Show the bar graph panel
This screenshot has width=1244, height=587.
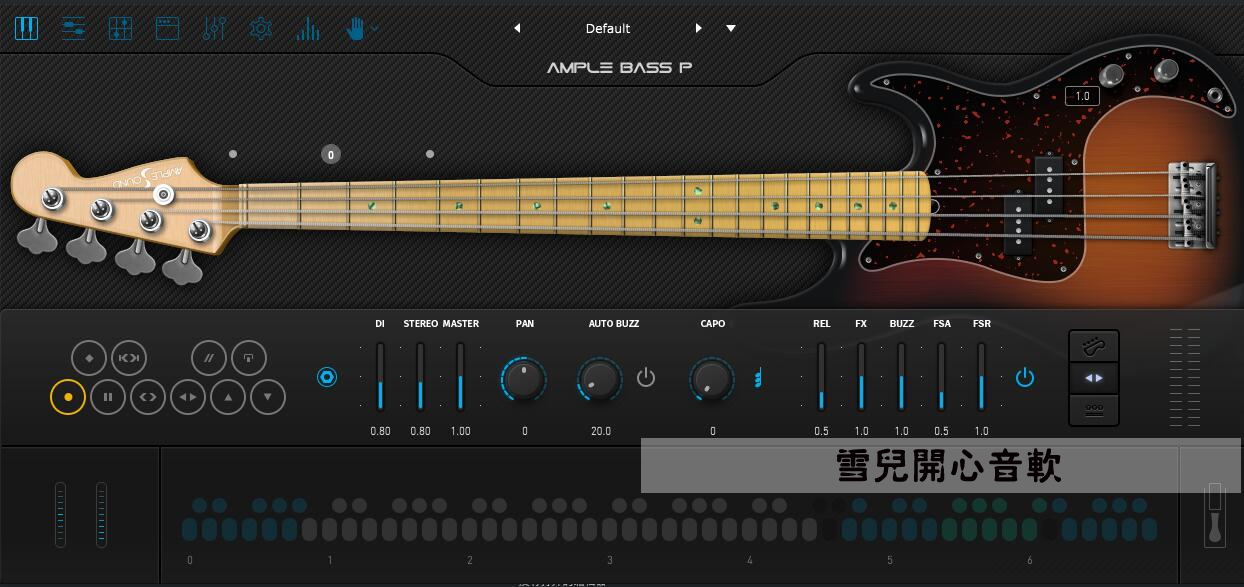(308, 28)
